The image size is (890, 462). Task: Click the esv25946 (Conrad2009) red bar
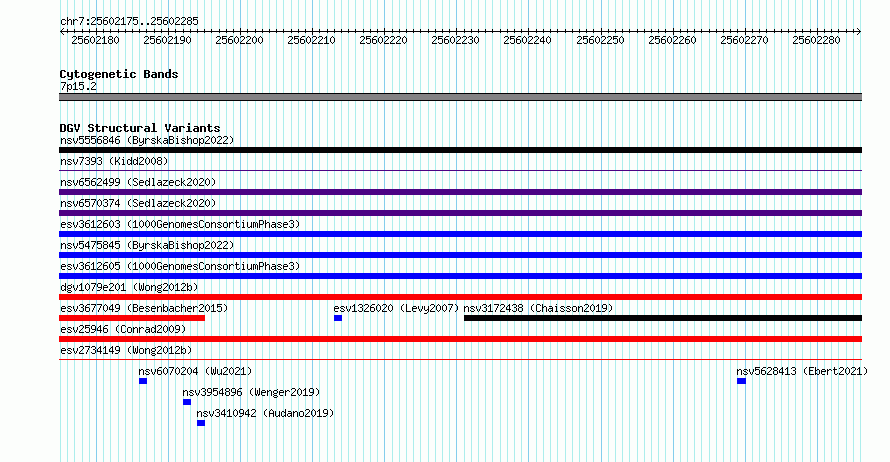pos(460,339)
